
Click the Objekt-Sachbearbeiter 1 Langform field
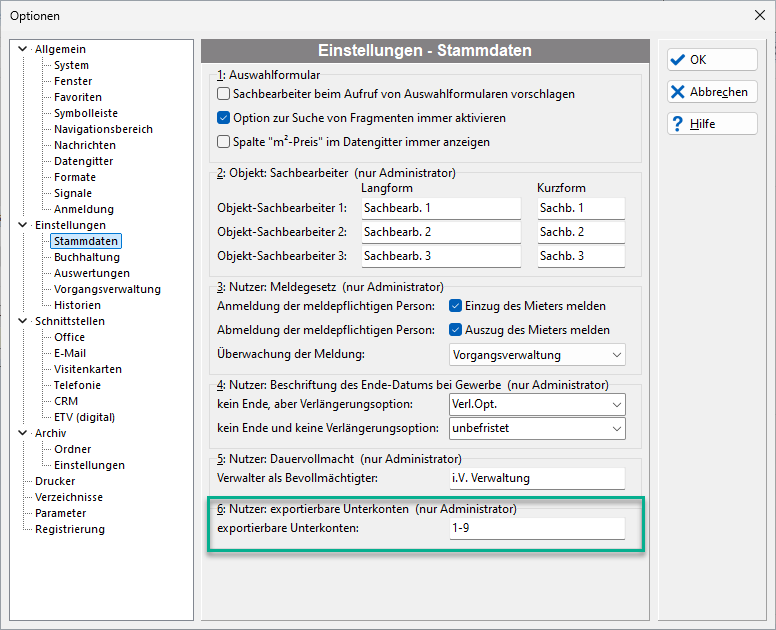click(x=441, y=208)
